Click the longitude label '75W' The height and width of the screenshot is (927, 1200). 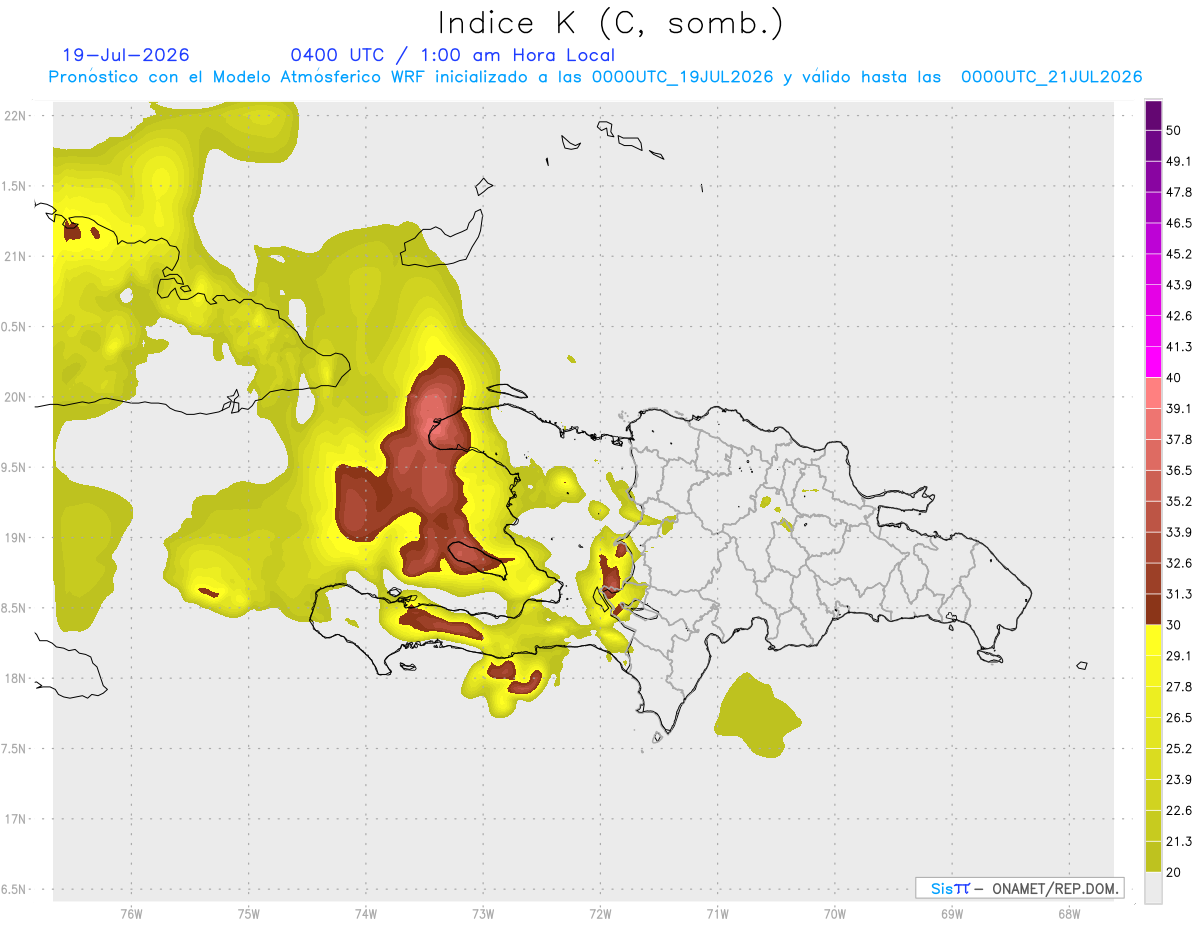[249, 914]
